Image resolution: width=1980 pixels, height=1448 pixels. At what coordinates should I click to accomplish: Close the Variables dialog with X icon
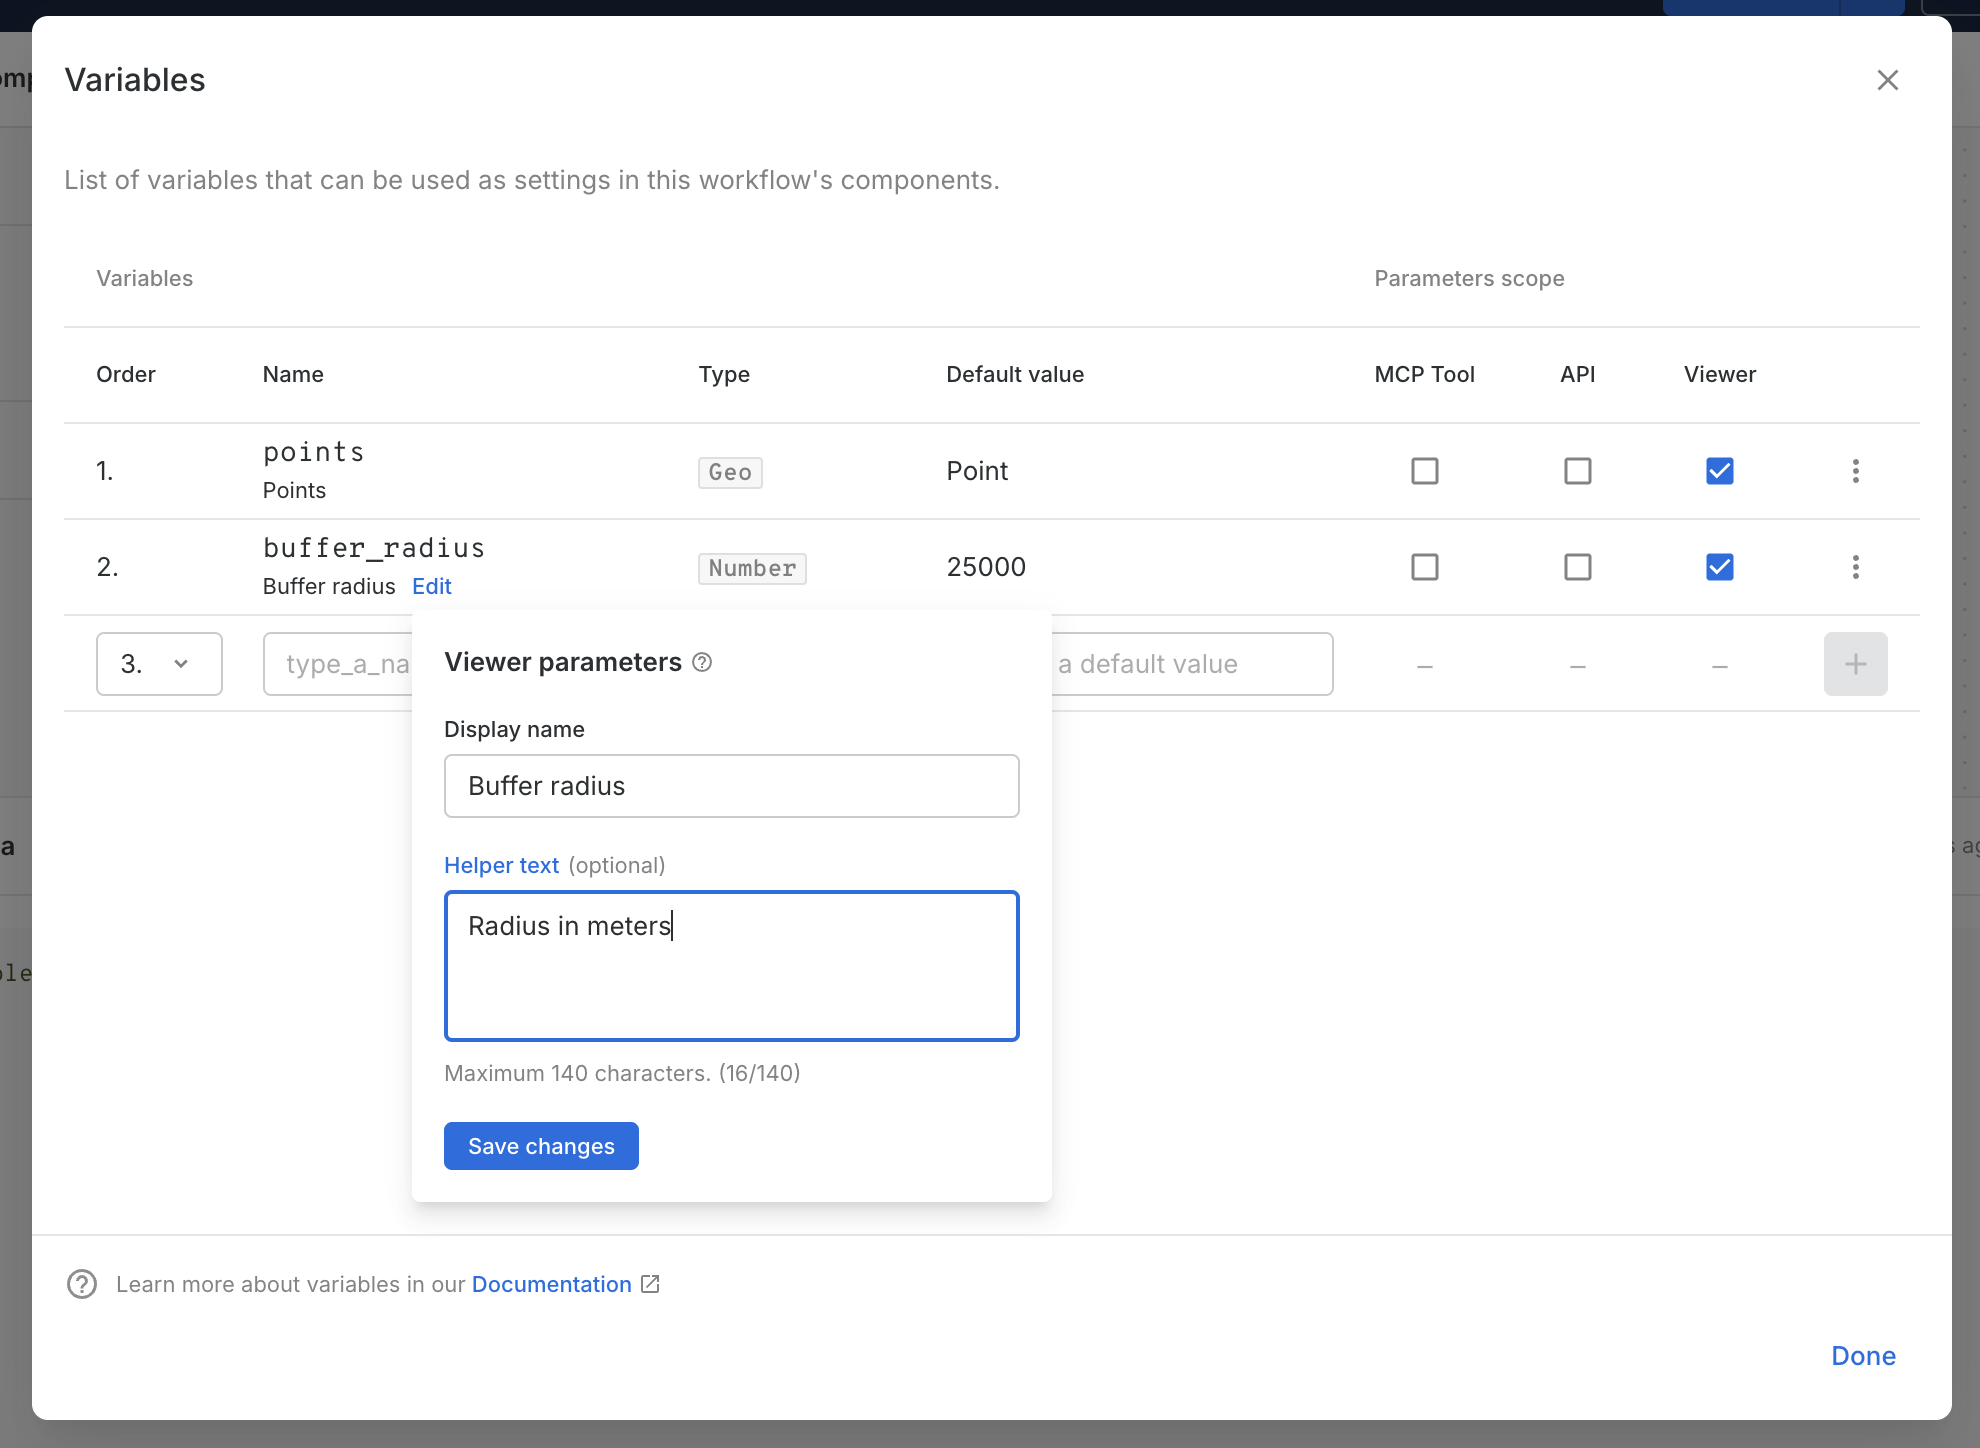pyautogui.click(x=1887, y=80)
